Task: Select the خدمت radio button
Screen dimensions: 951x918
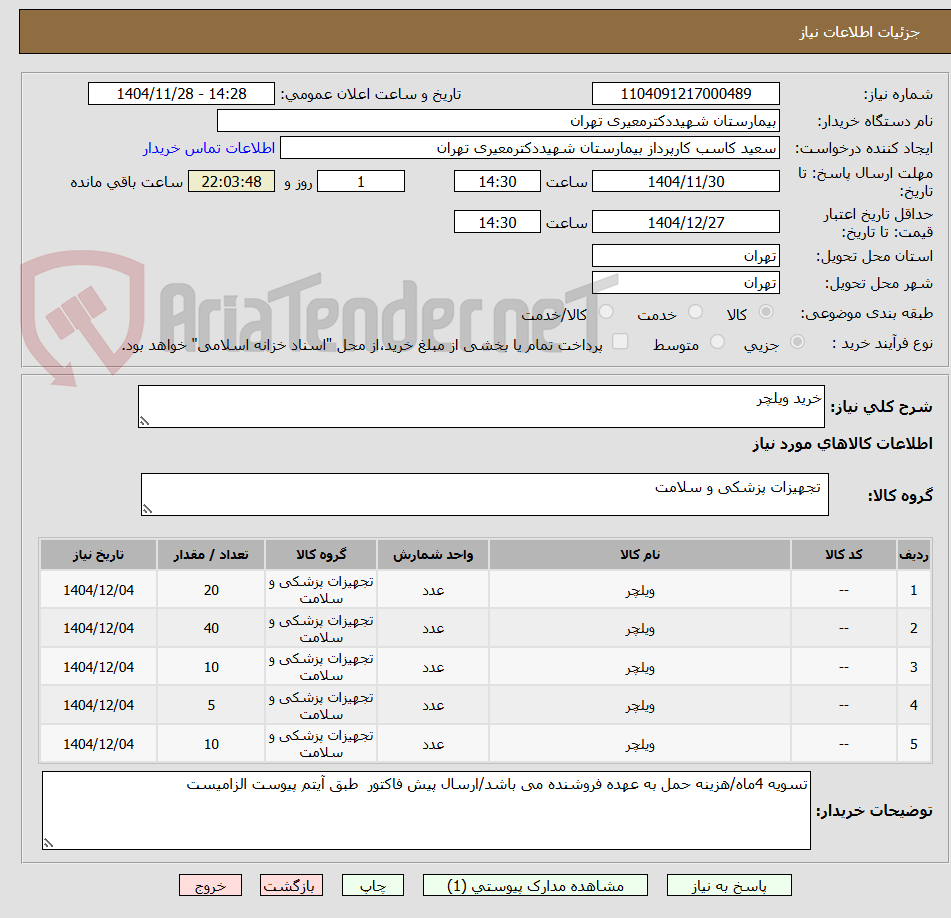Action: click(695, 312)
